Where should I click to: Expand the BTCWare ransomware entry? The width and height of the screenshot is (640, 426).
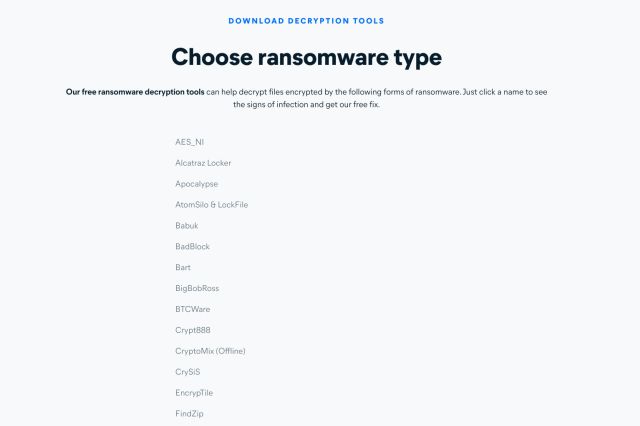(x=192, y=309)
